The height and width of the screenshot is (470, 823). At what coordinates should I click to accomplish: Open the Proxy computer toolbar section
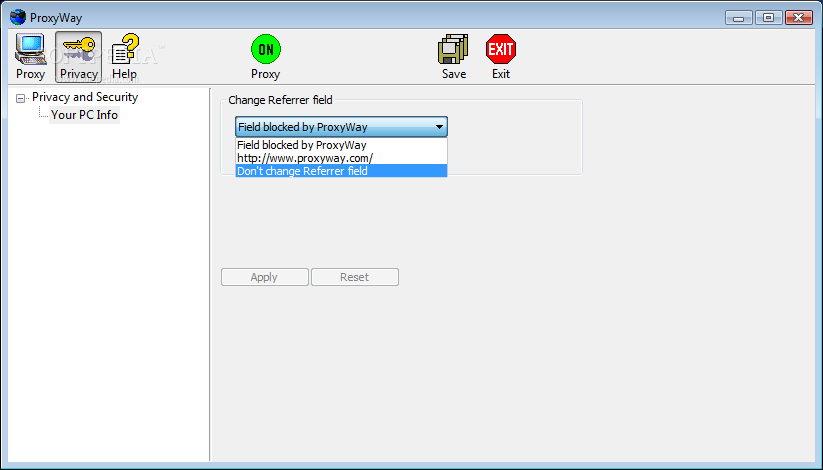[30, 57]
